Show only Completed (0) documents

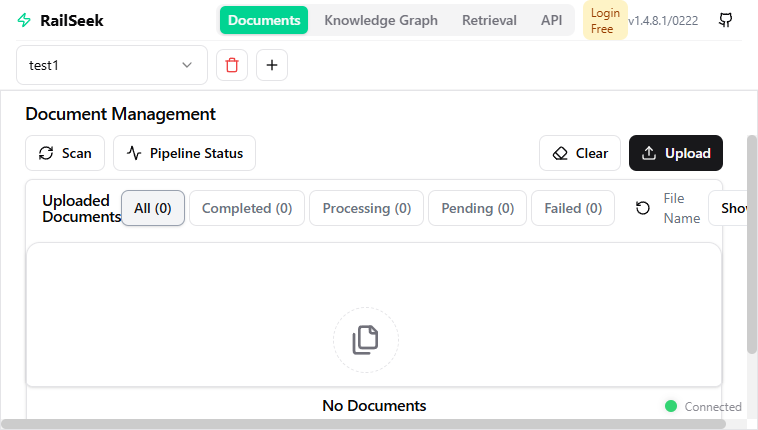[x=247, y=208]
